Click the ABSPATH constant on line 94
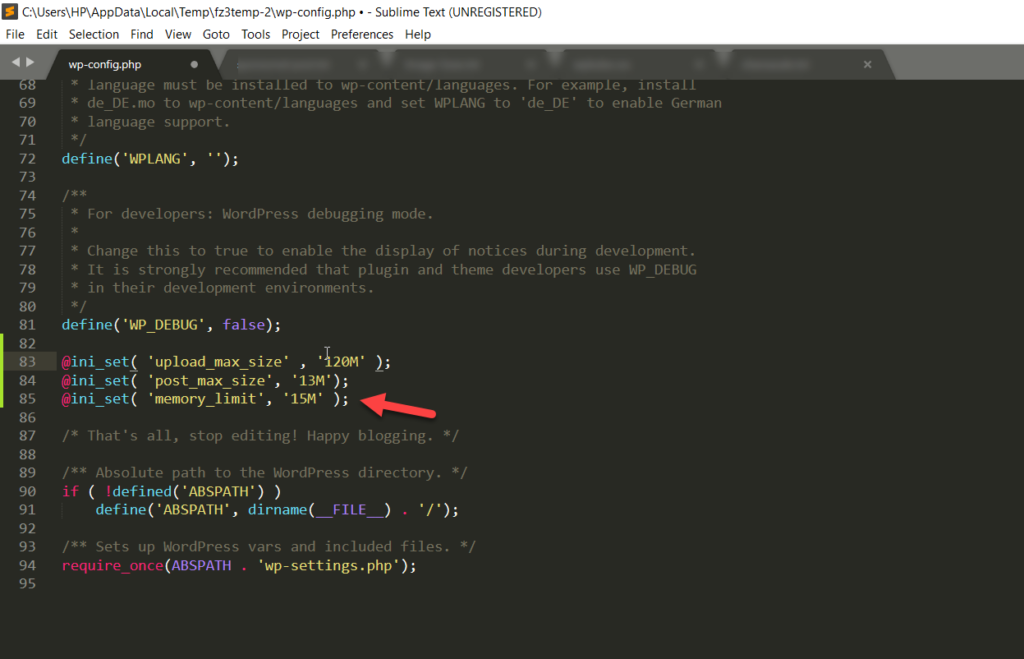This screenshot has width=1024, height=659. [x=201, y=566]
